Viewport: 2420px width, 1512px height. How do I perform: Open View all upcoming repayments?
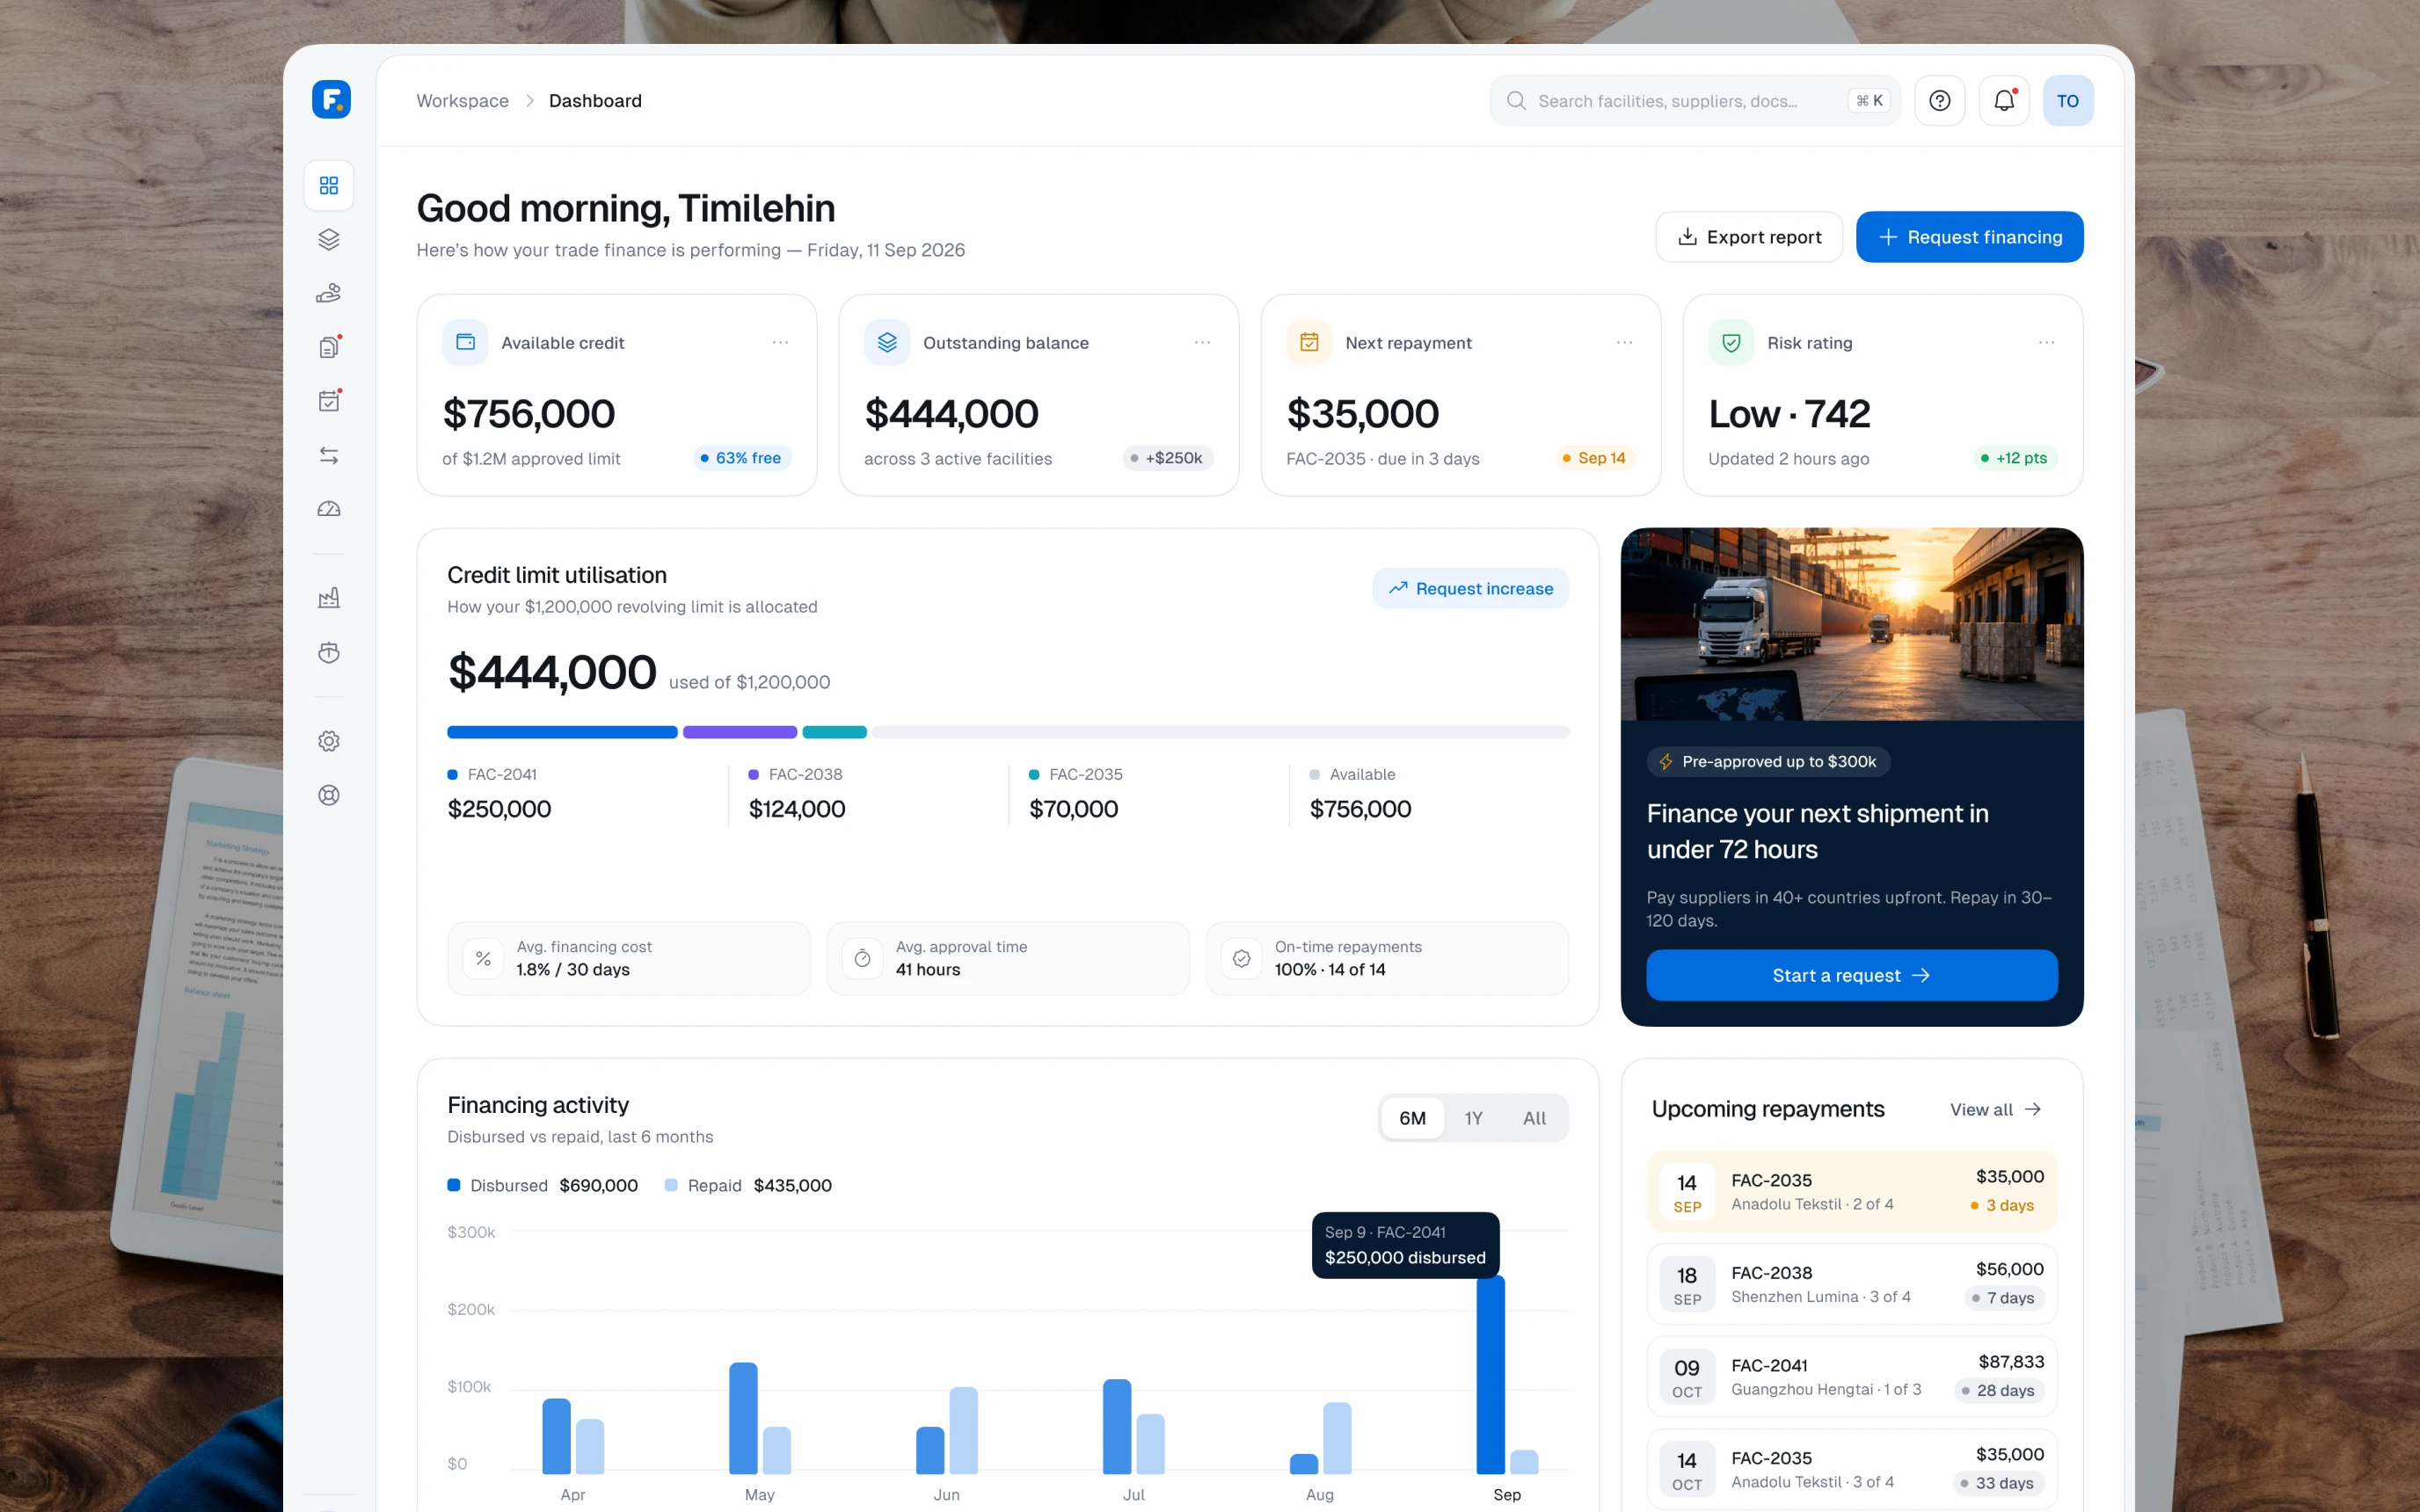pyautogui.click(x=1995, y=1110)
